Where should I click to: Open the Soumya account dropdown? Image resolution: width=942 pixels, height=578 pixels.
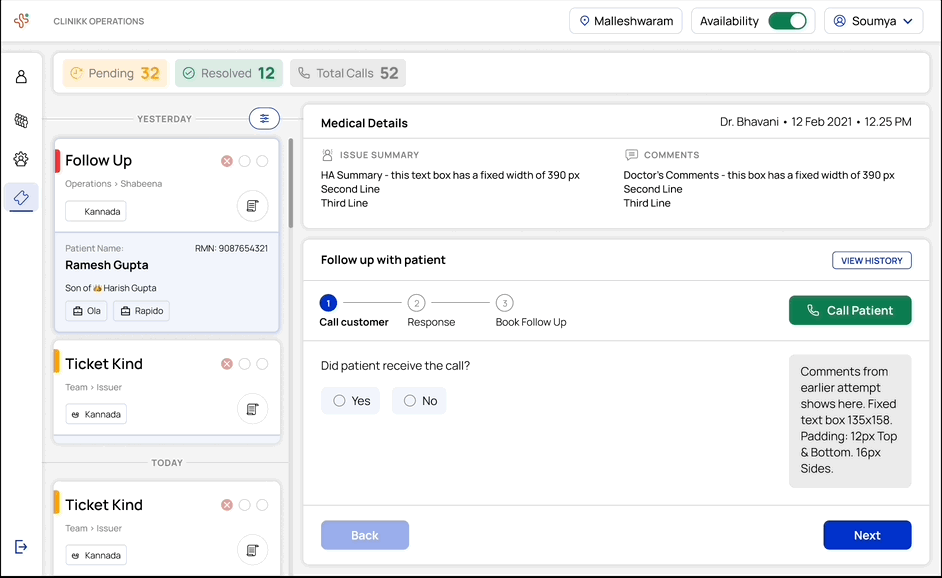click(x=874, y=21)
